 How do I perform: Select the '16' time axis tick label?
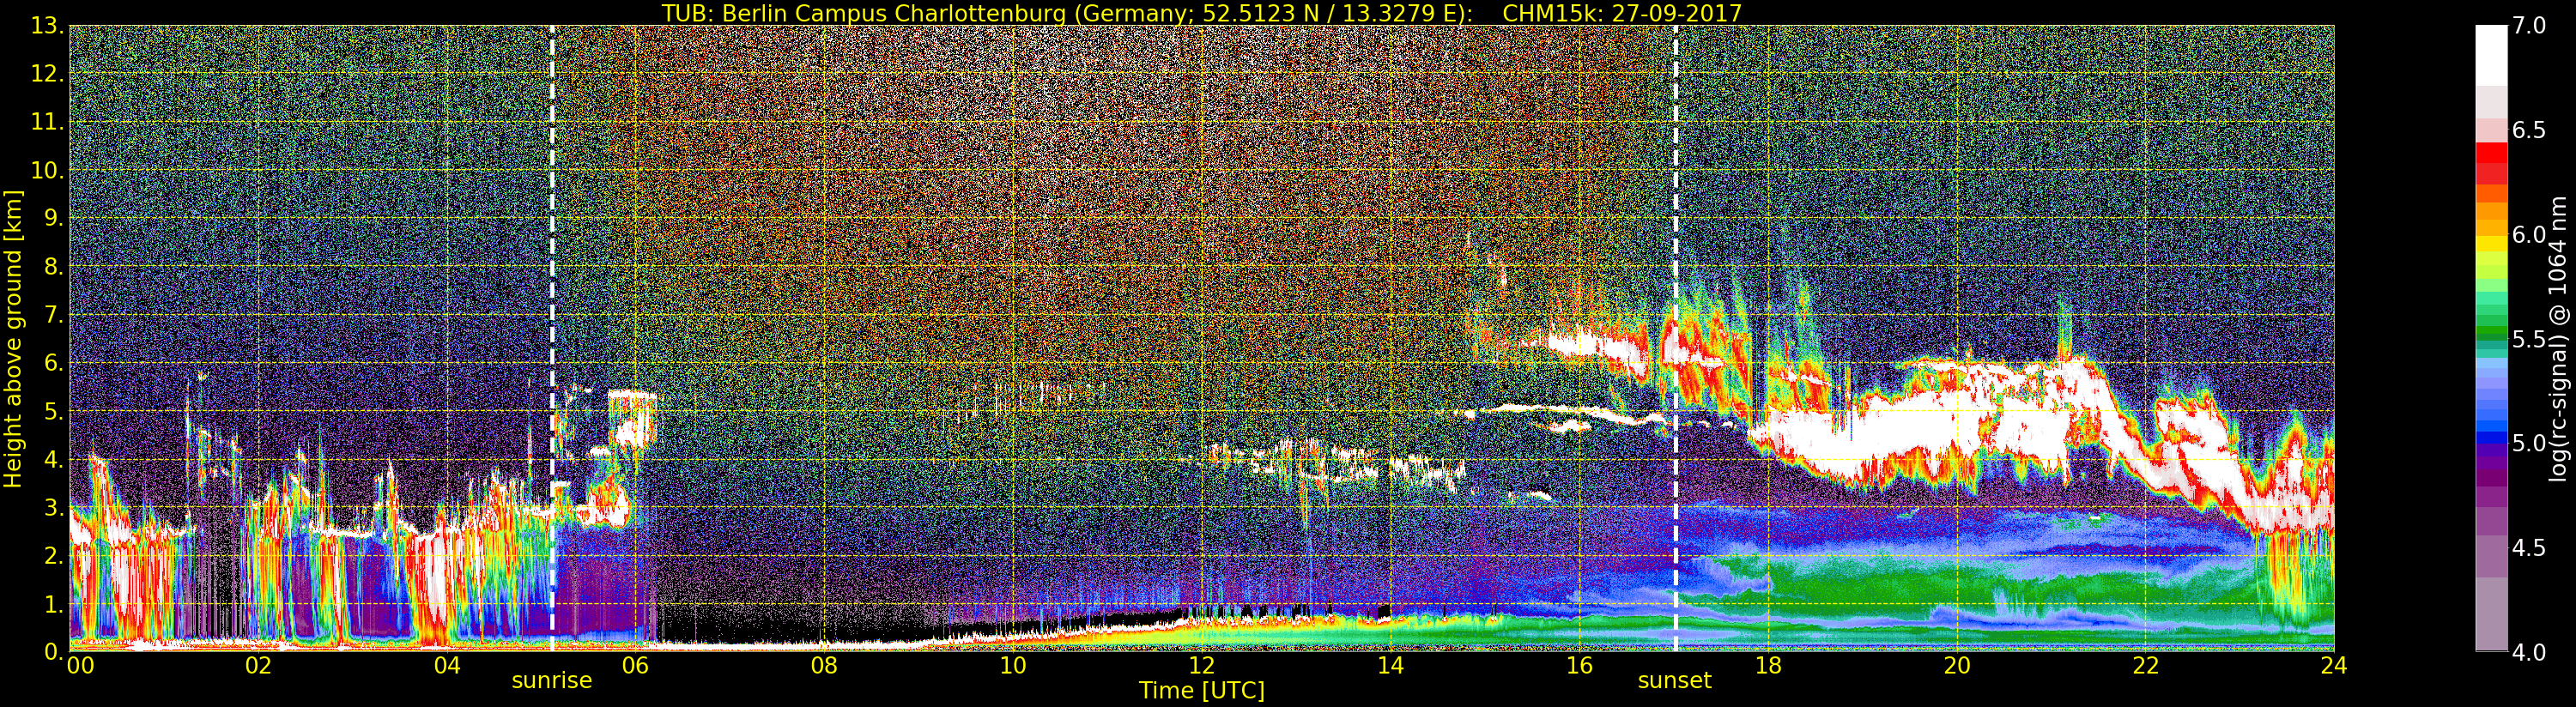click(x=1579, y=665)
